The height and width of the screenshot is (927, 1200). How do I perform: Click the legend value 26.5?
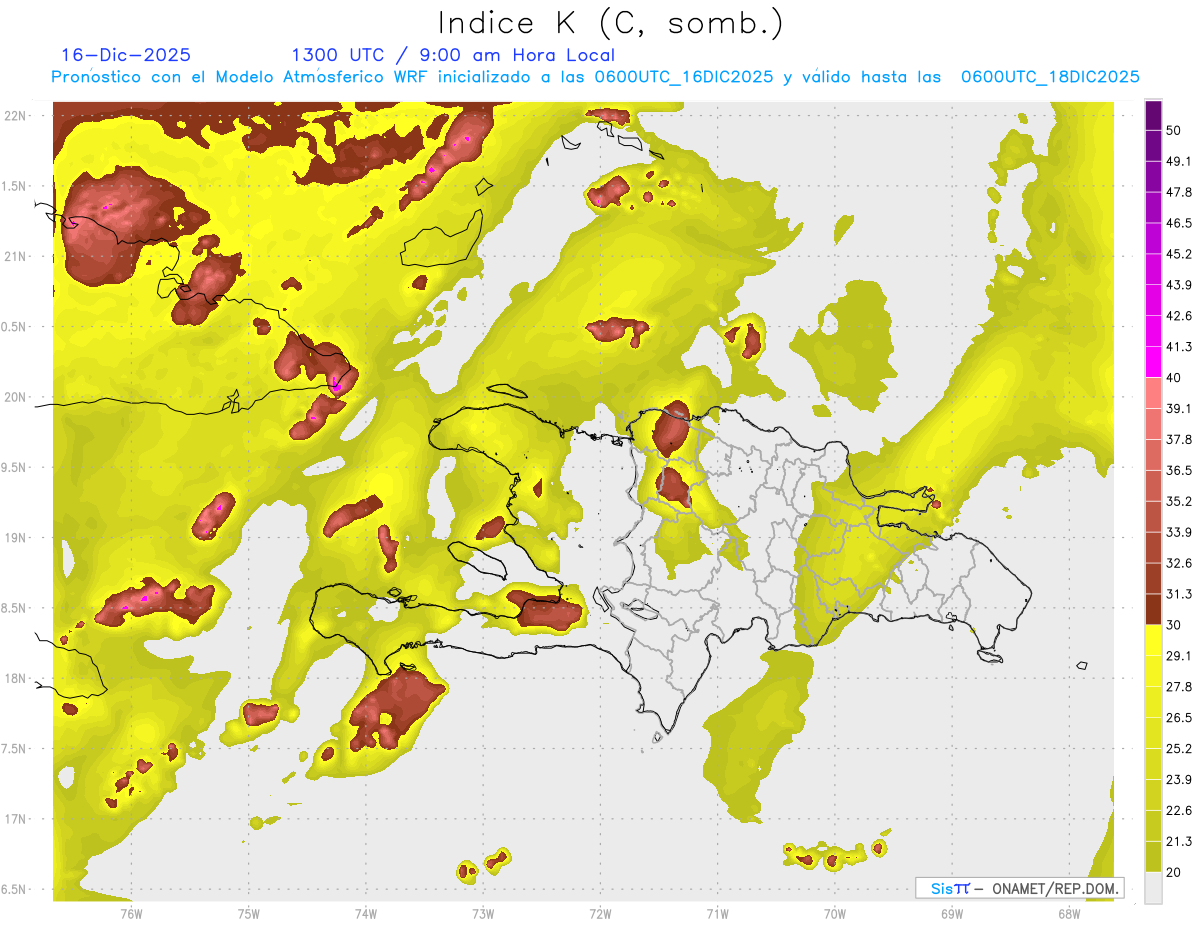click(x=1179, y=718)
